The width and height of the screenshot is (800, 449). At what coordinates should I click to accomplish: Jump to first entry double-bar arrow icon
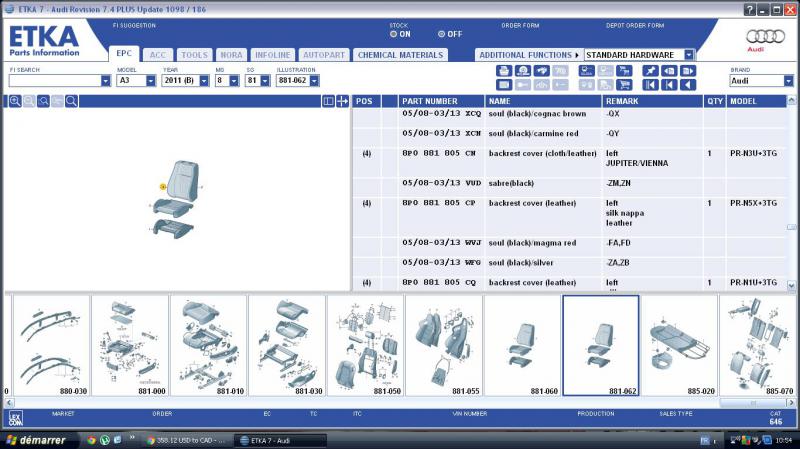coord(650,85)
